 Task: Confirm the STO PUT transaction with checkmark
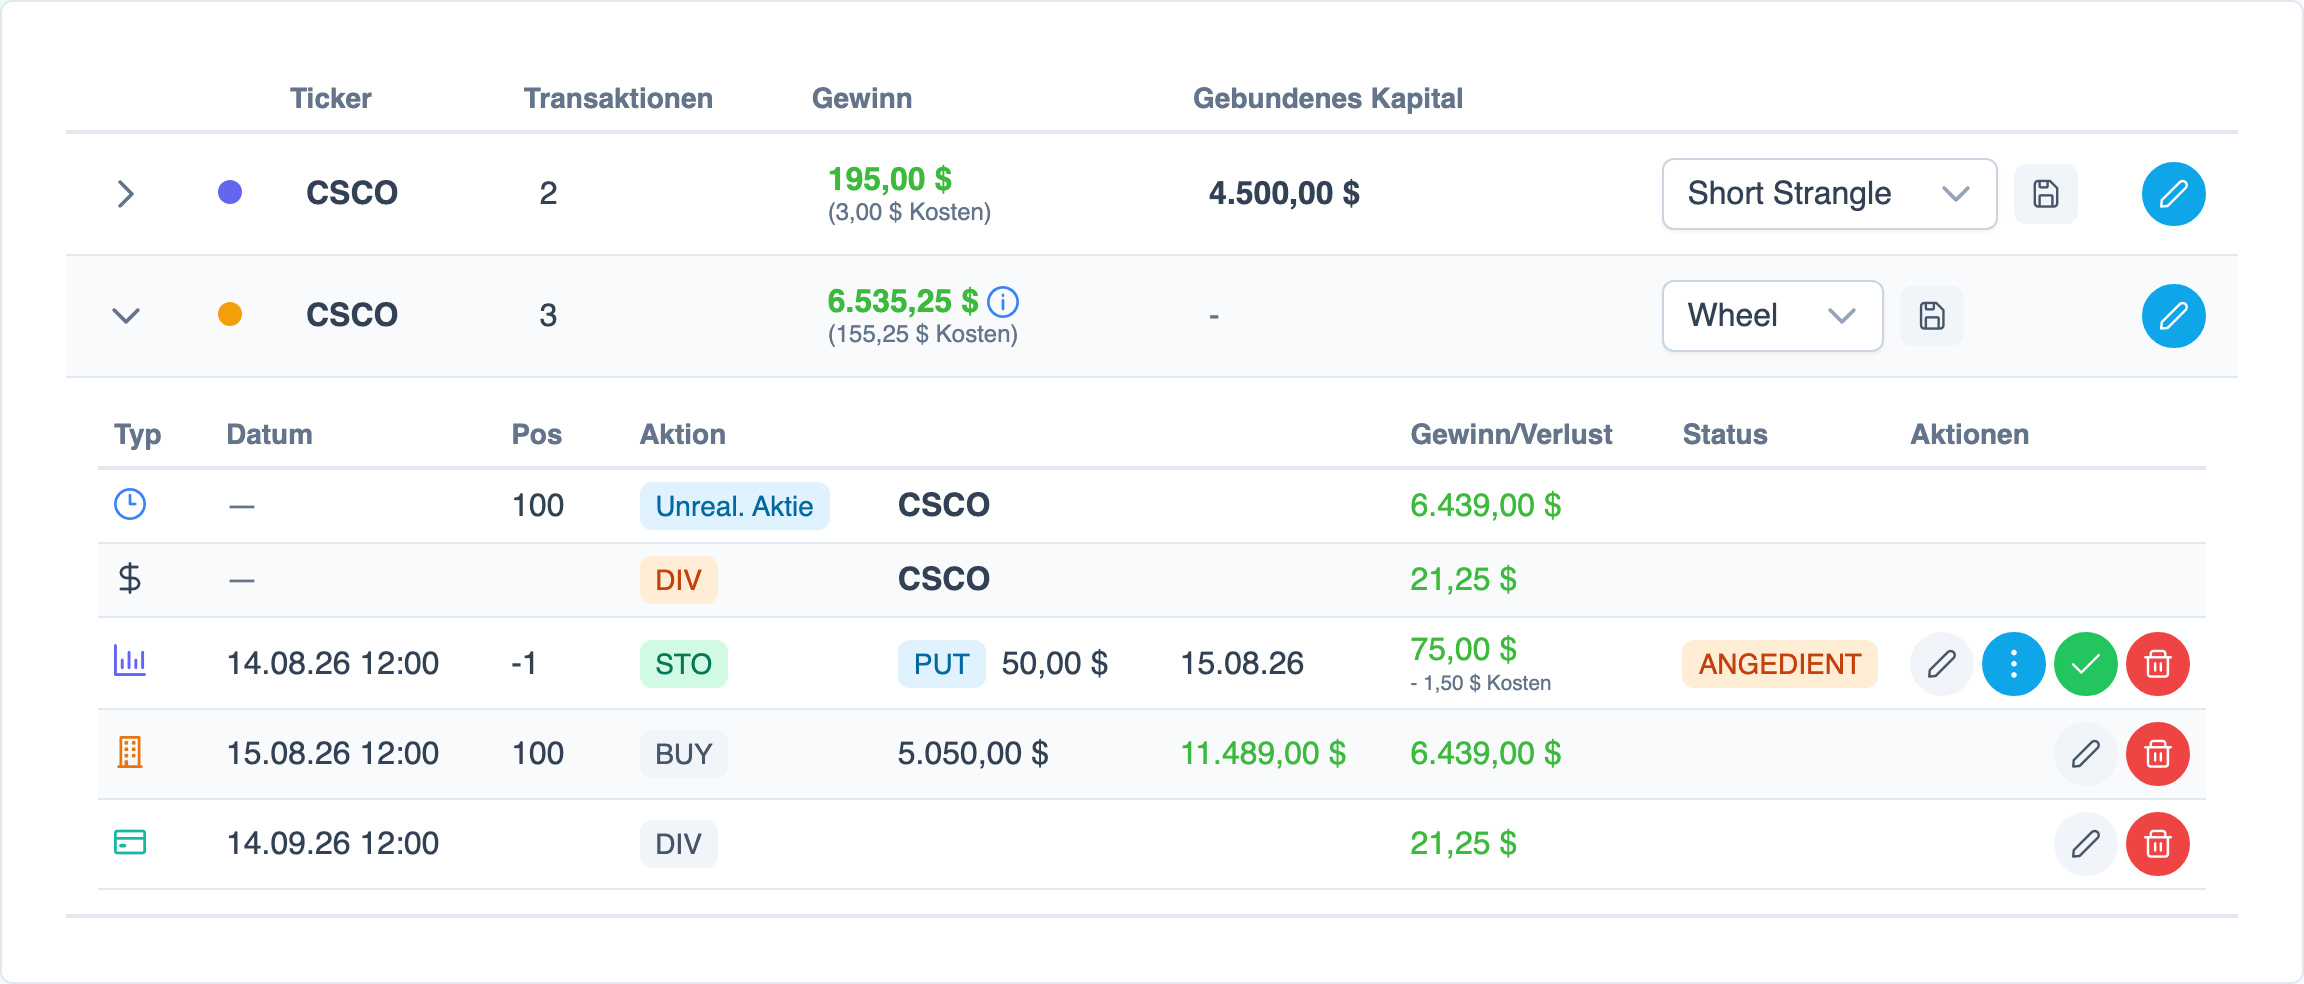coord(2085,664)
